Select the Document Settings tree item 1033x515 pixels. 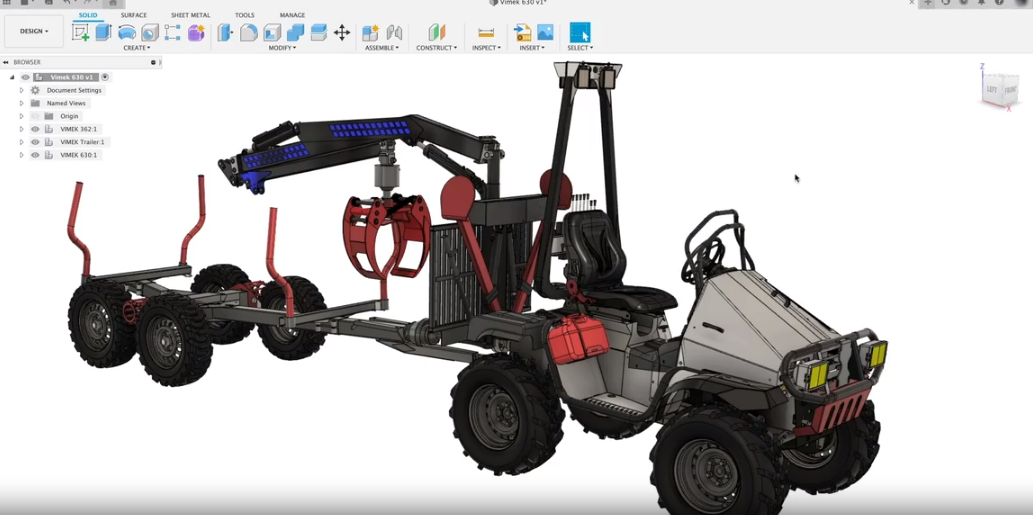click(74, 90)
